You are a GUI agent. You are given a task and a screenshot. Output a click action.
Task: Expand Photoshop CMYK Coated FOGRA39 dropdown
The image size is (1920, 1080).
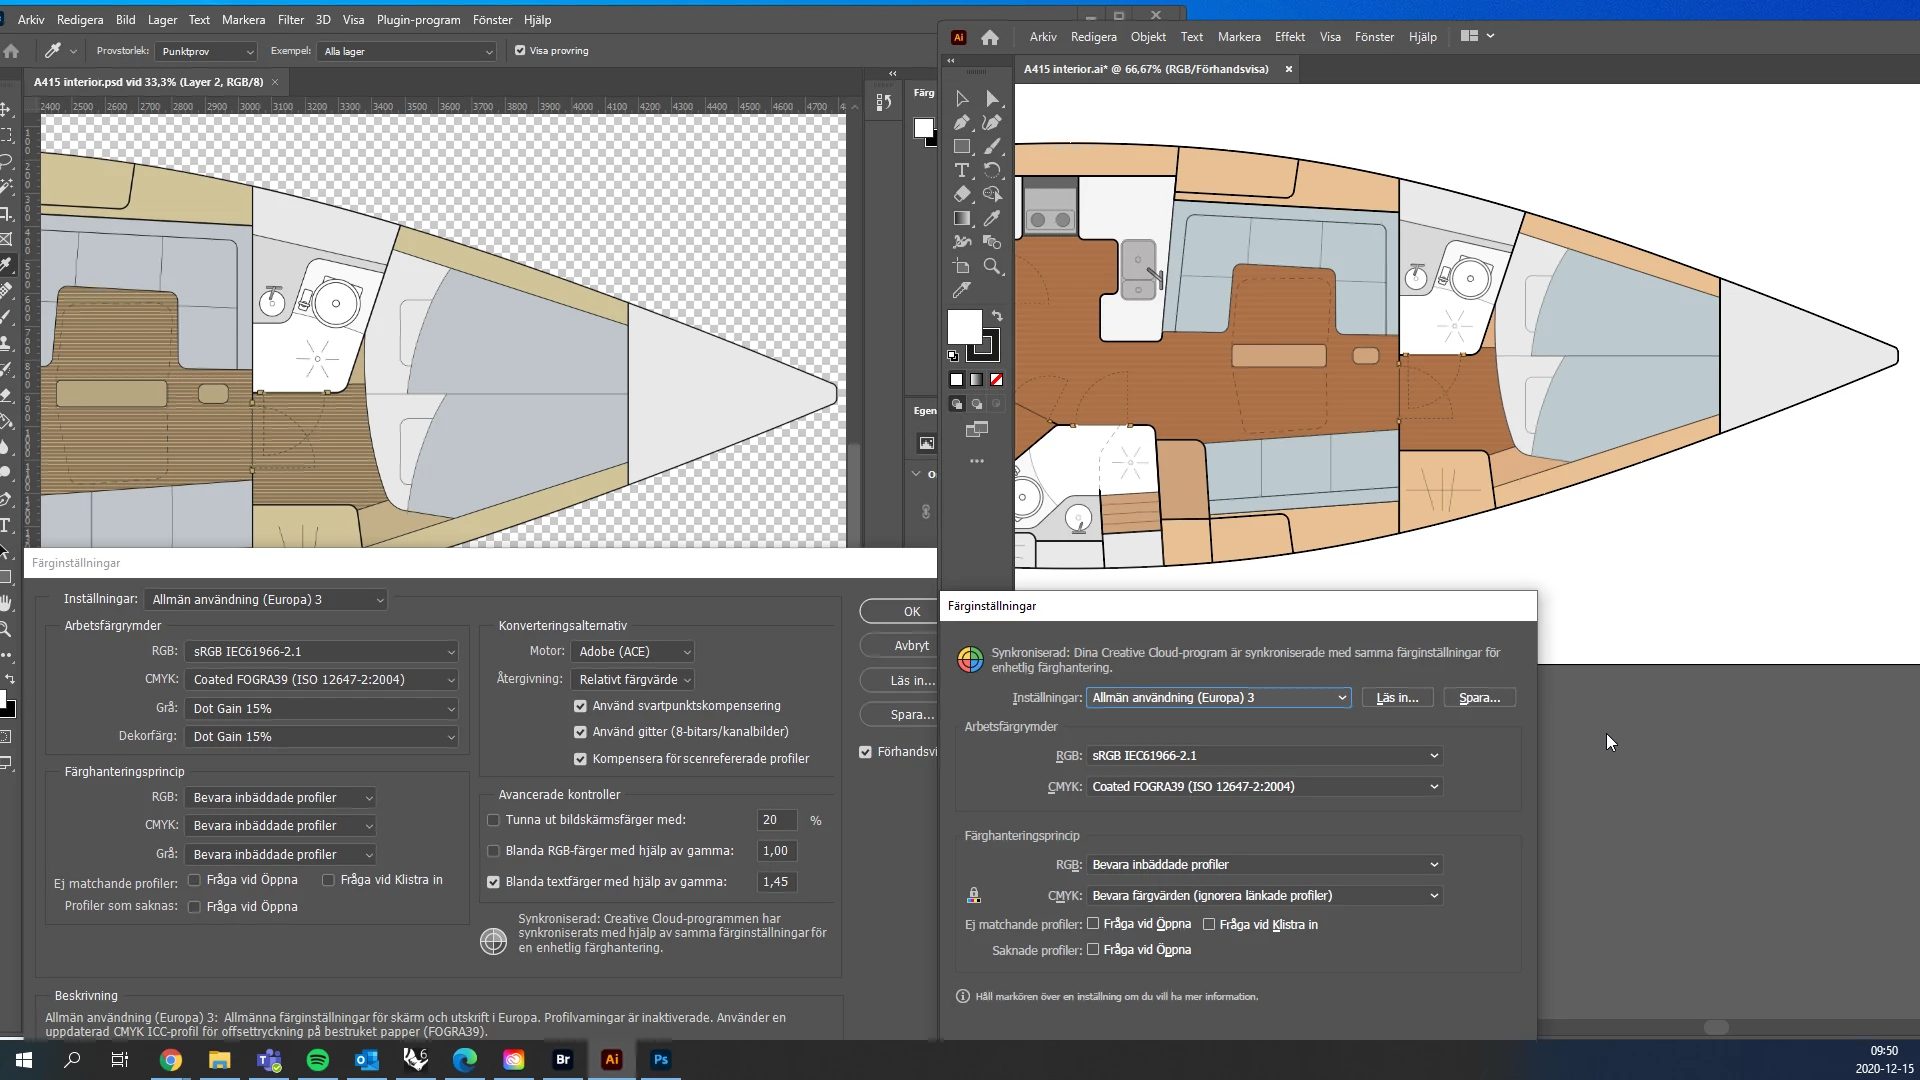point(321,680)
